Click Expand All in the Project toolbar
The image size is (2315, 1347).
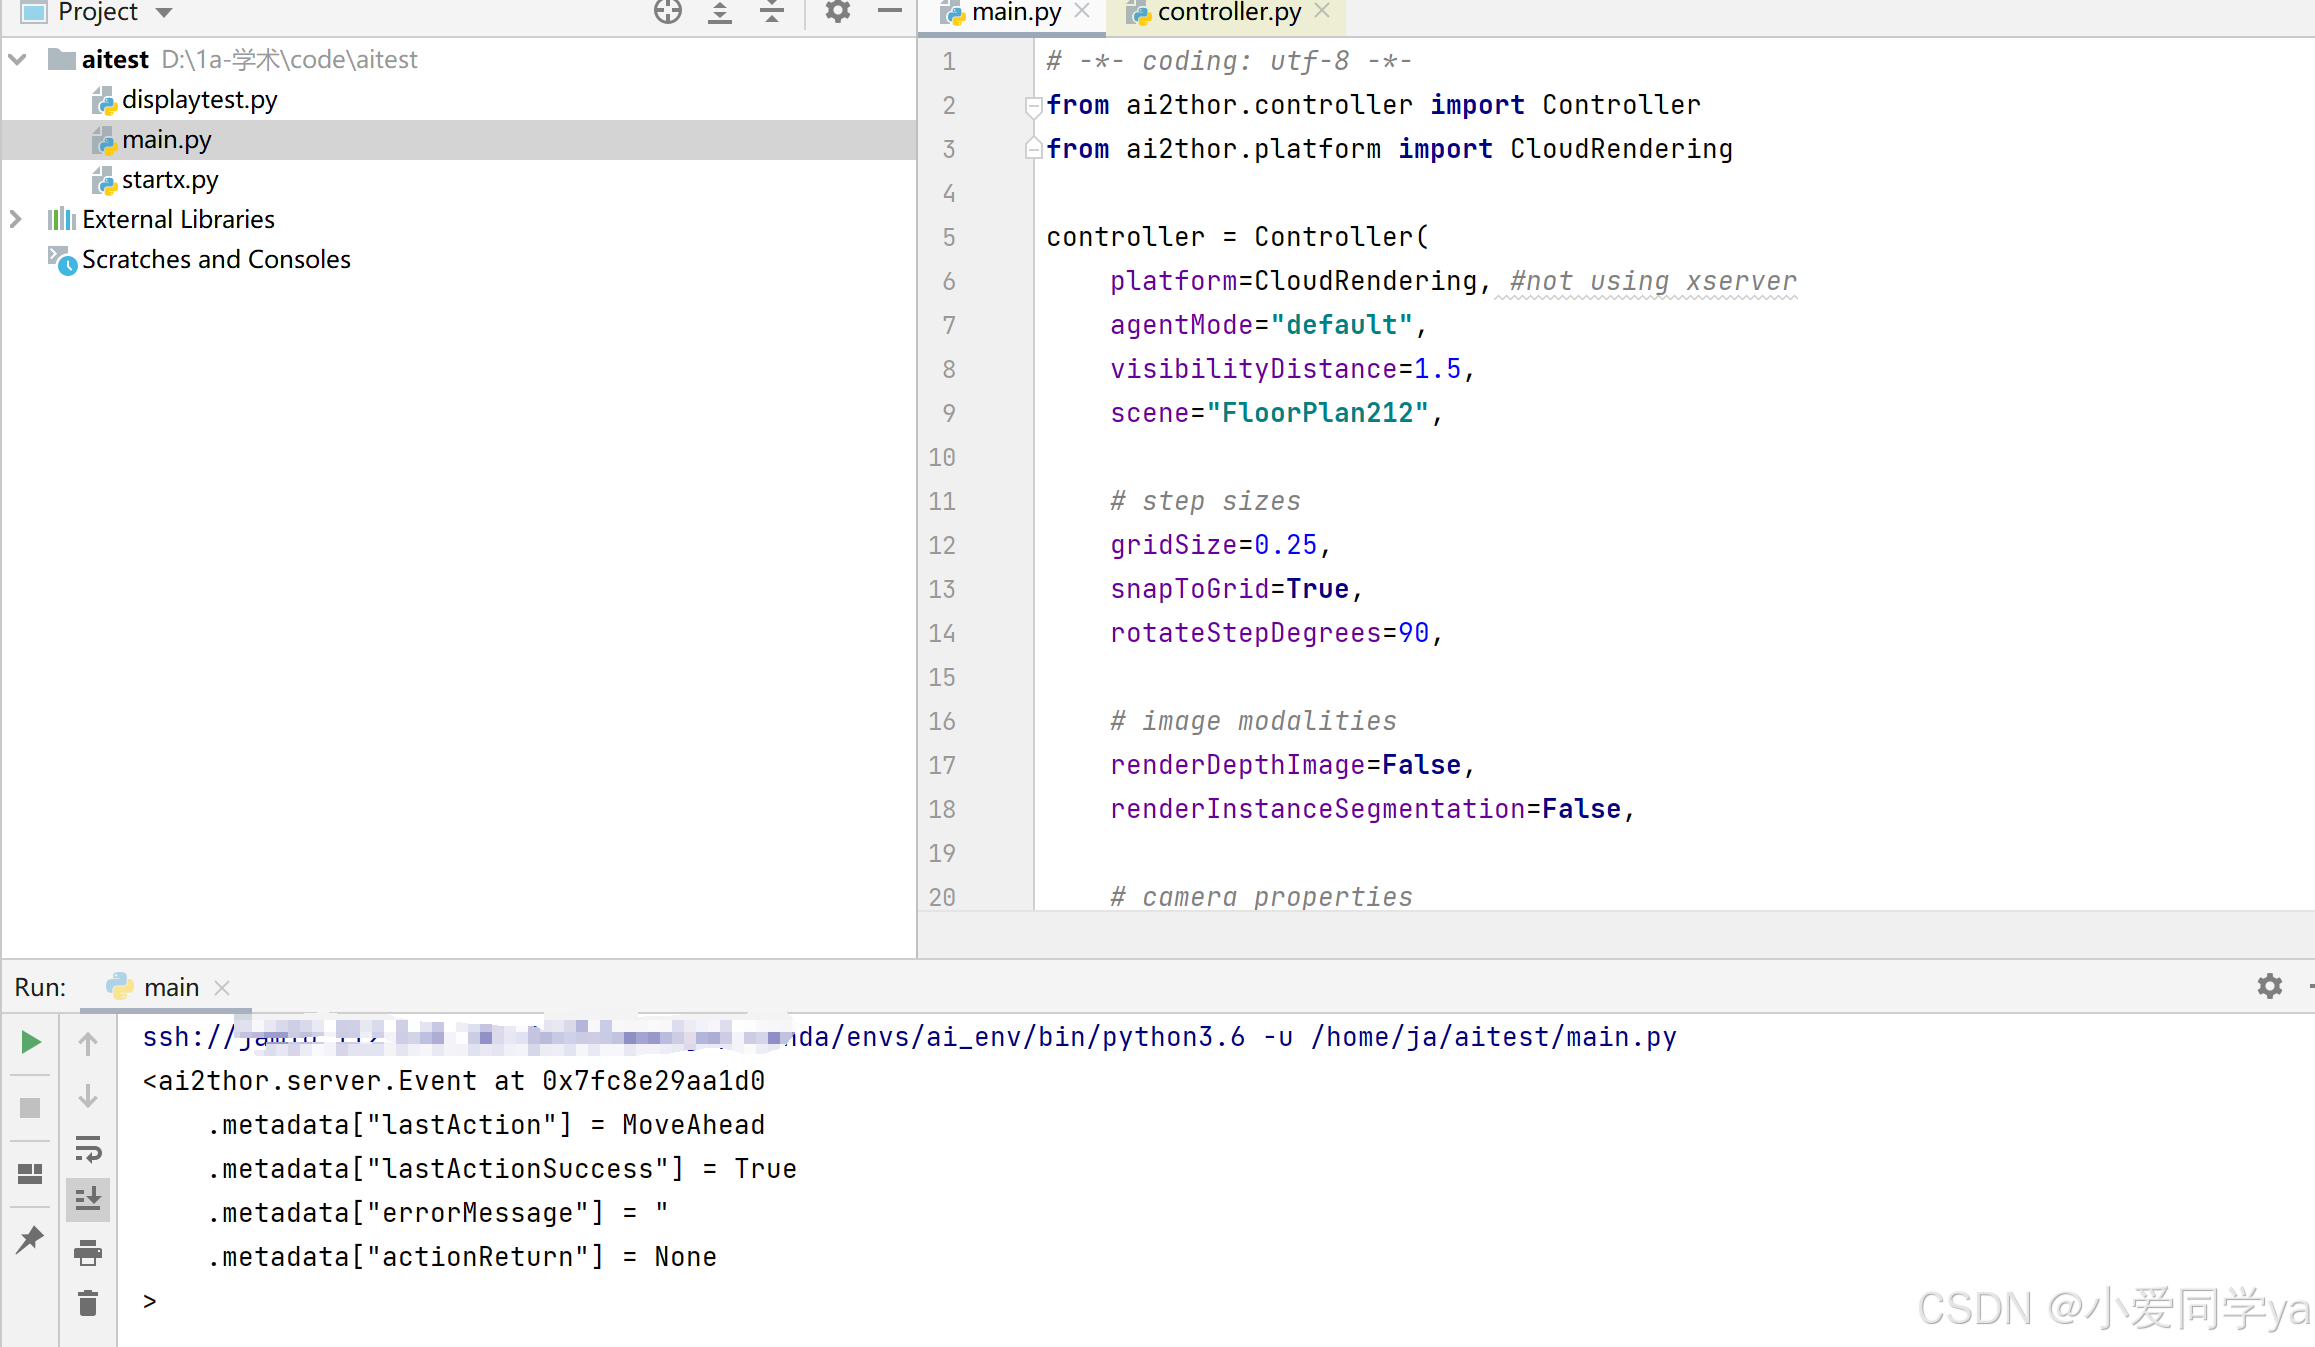(720, 12)
